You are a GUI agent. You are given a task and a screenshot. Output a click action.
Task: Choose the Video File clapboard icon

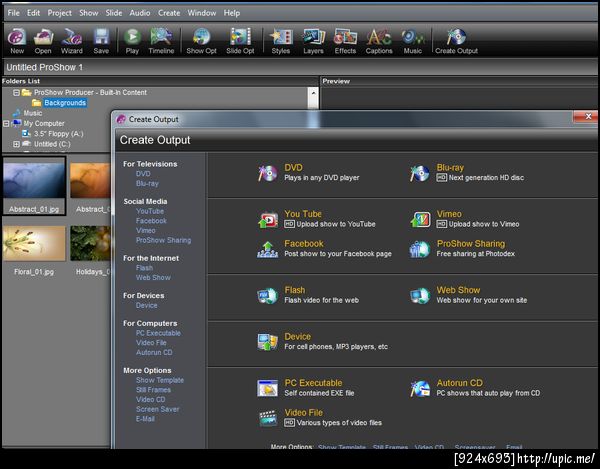[x=267, y=418]
